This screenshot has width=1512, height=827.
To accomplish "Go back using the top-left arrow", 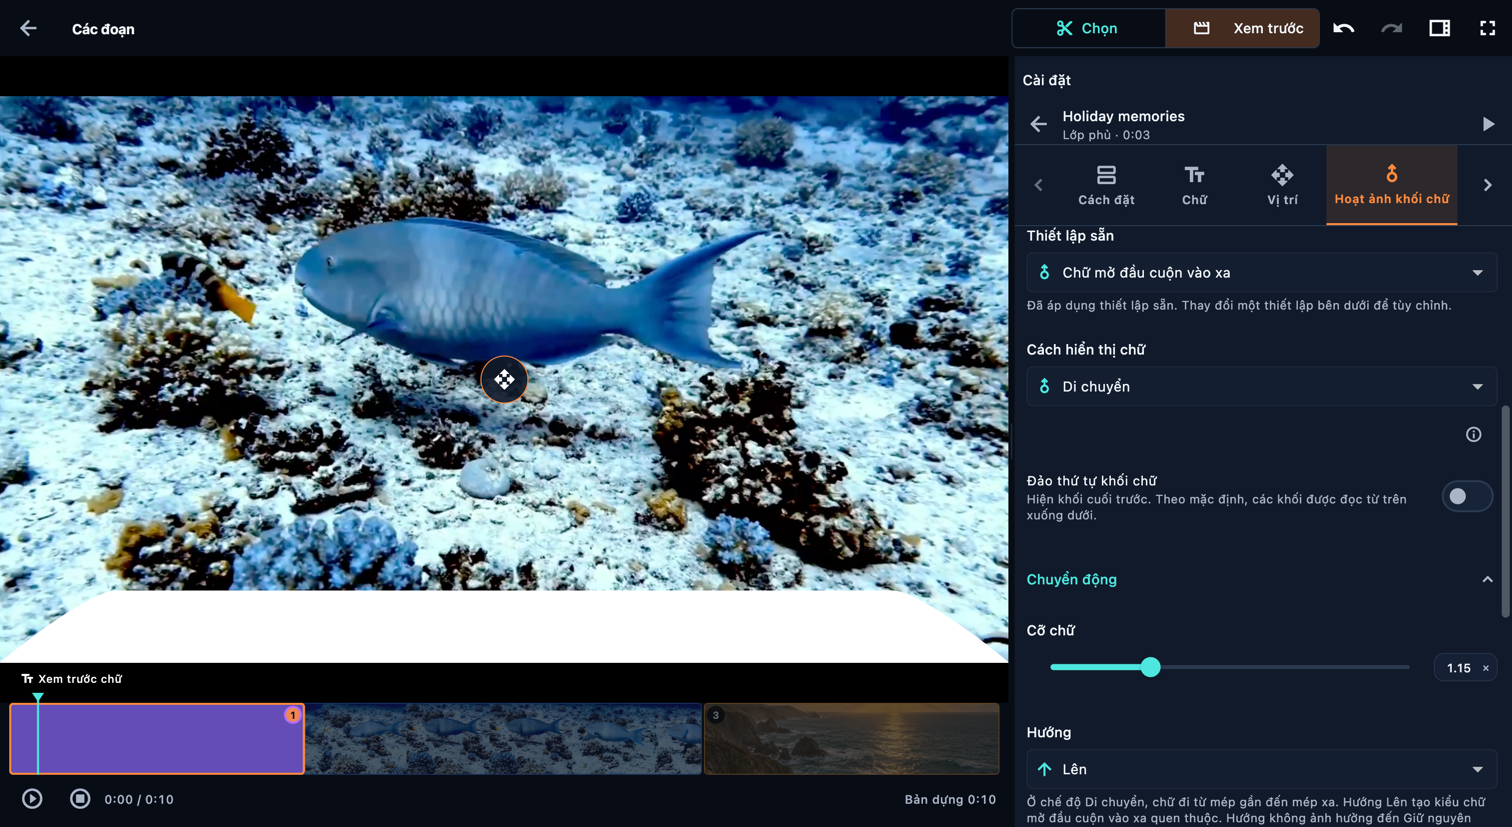I will 28,28.
